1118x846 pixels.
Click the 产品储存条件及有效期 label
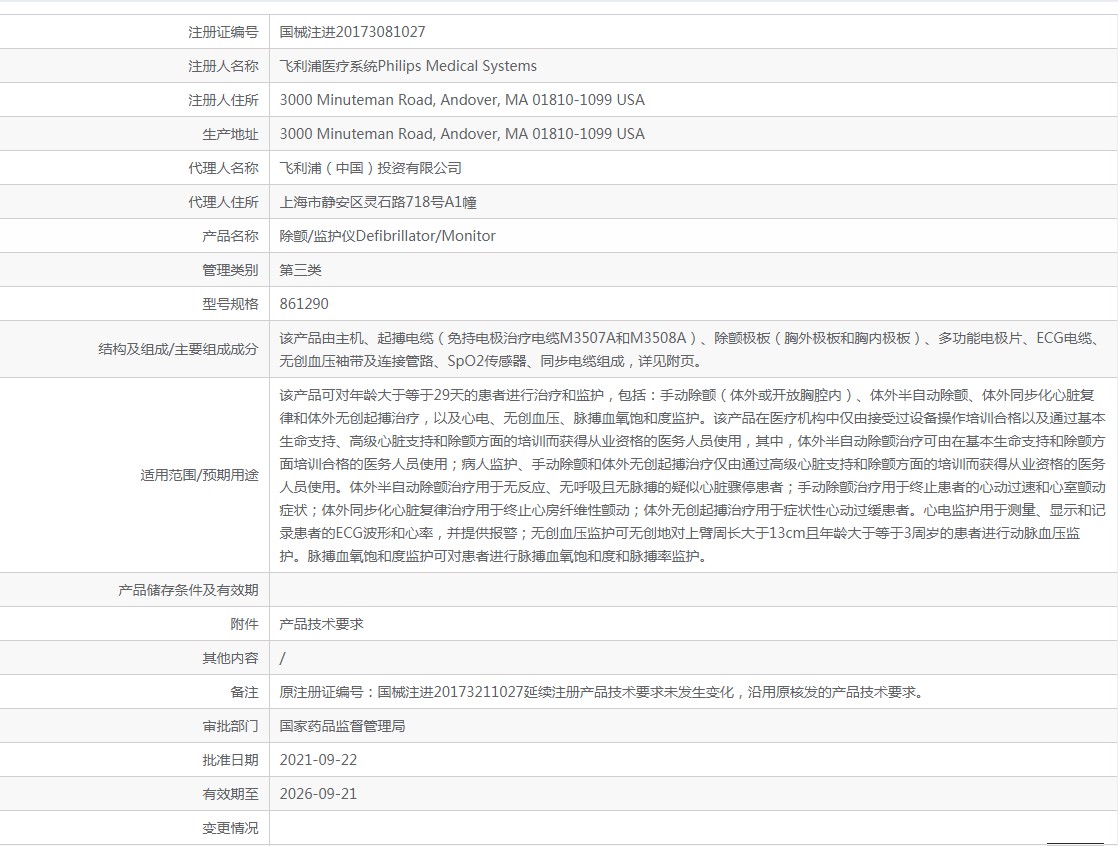188,590
